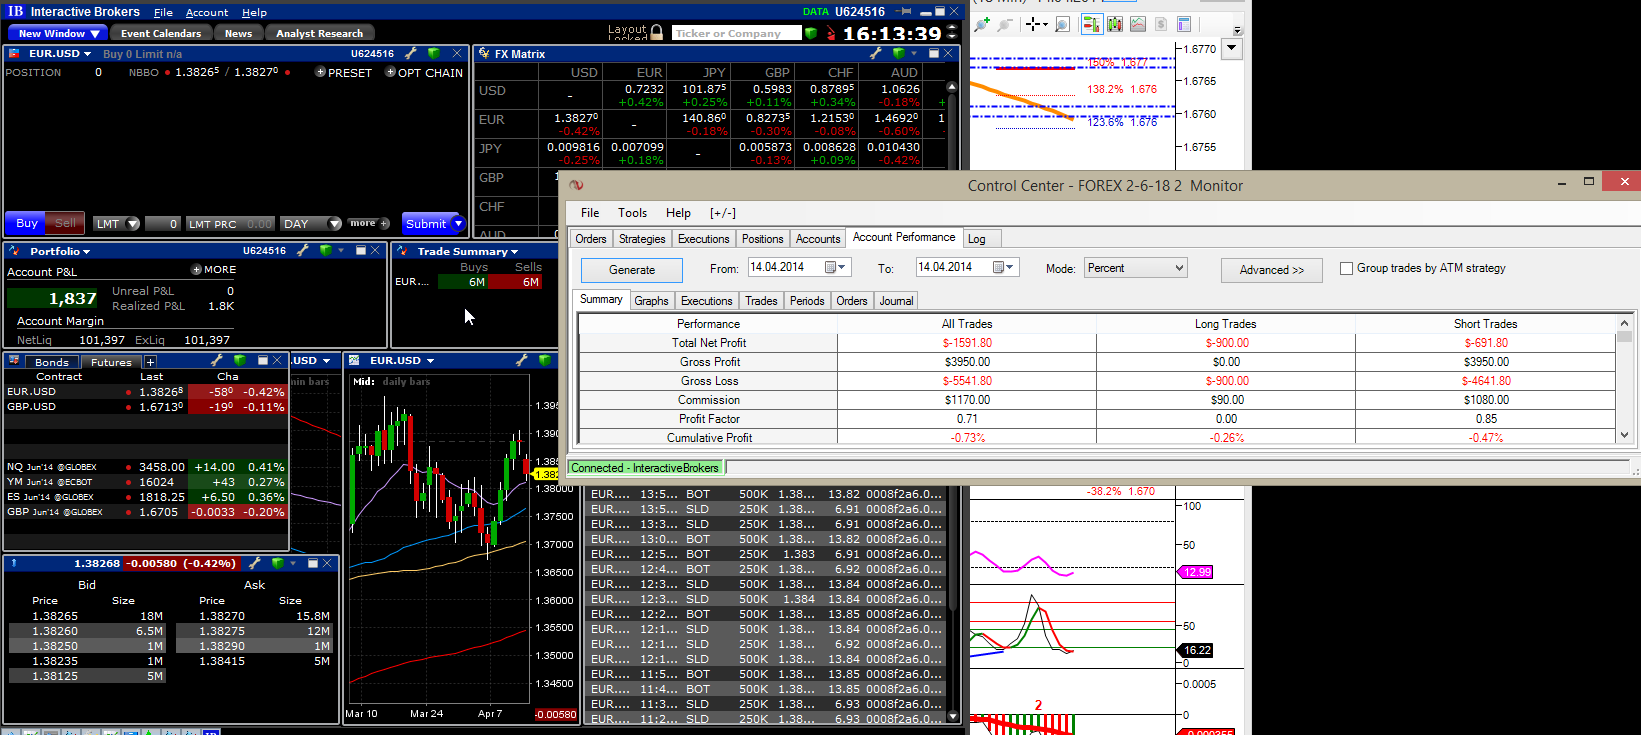The height and width of the screenshot is (735, 1641).
Task: Click MORE in the Portfolio Account P&L section
Action: [x=214, y=270]
